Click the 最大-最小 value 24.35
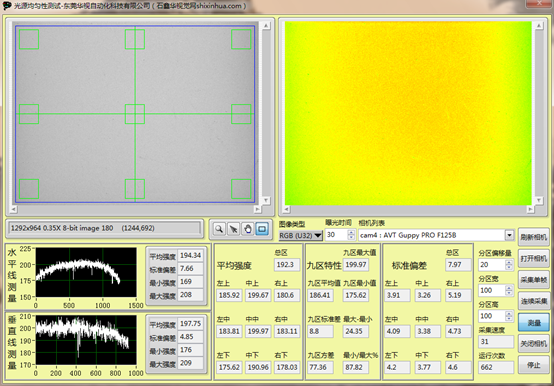Viewport: 554px width, 386px height. click(x=355, y=331)
